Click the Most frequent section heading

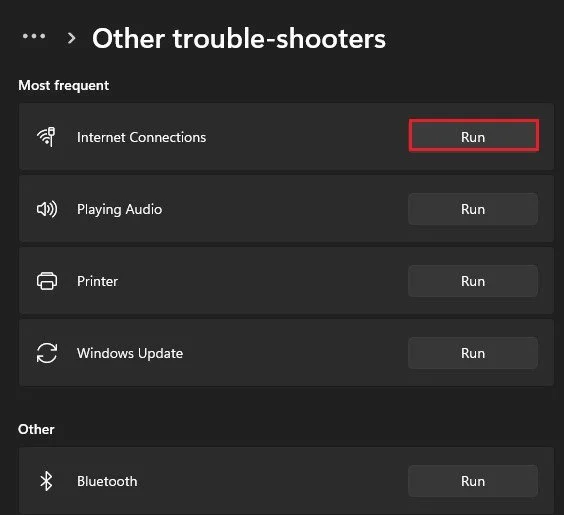64,86
